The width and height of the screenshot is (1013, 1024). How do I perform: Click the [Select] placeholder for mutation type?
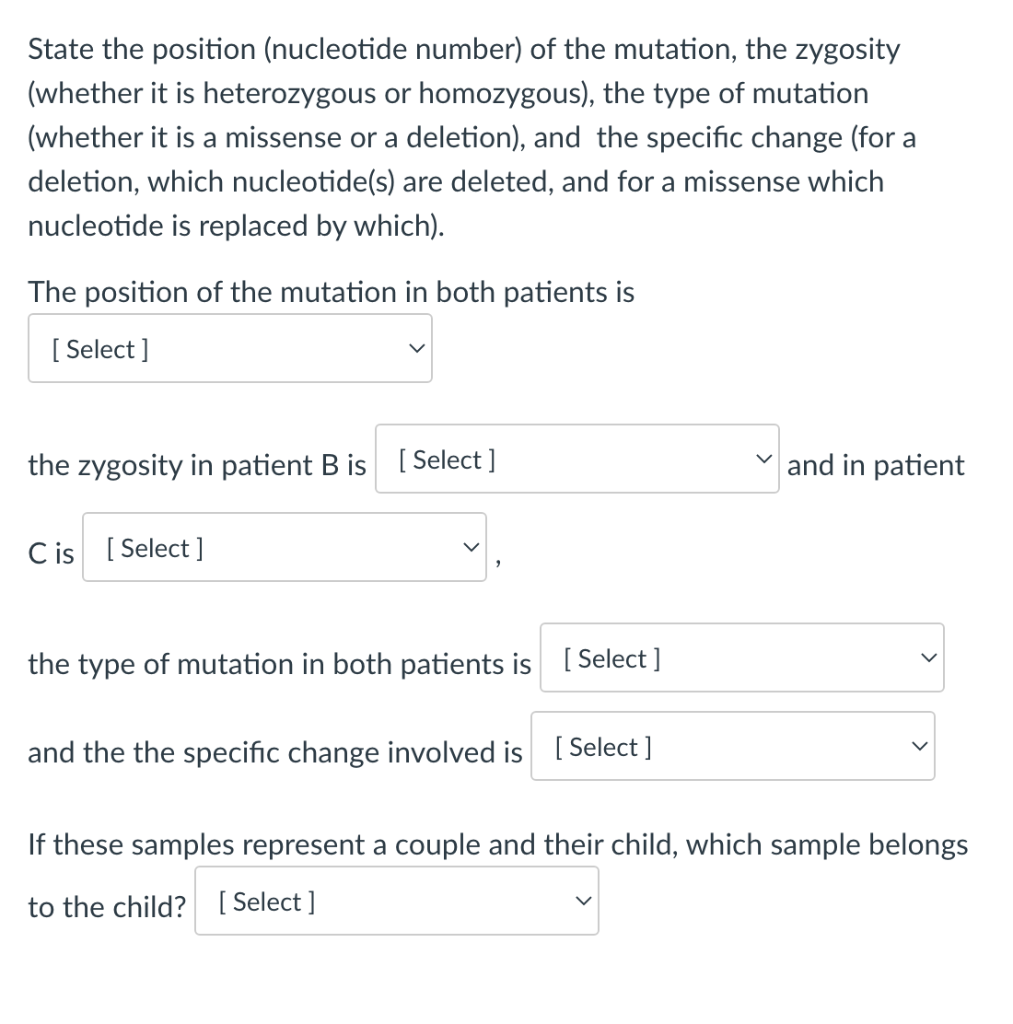tap(611, 657)
